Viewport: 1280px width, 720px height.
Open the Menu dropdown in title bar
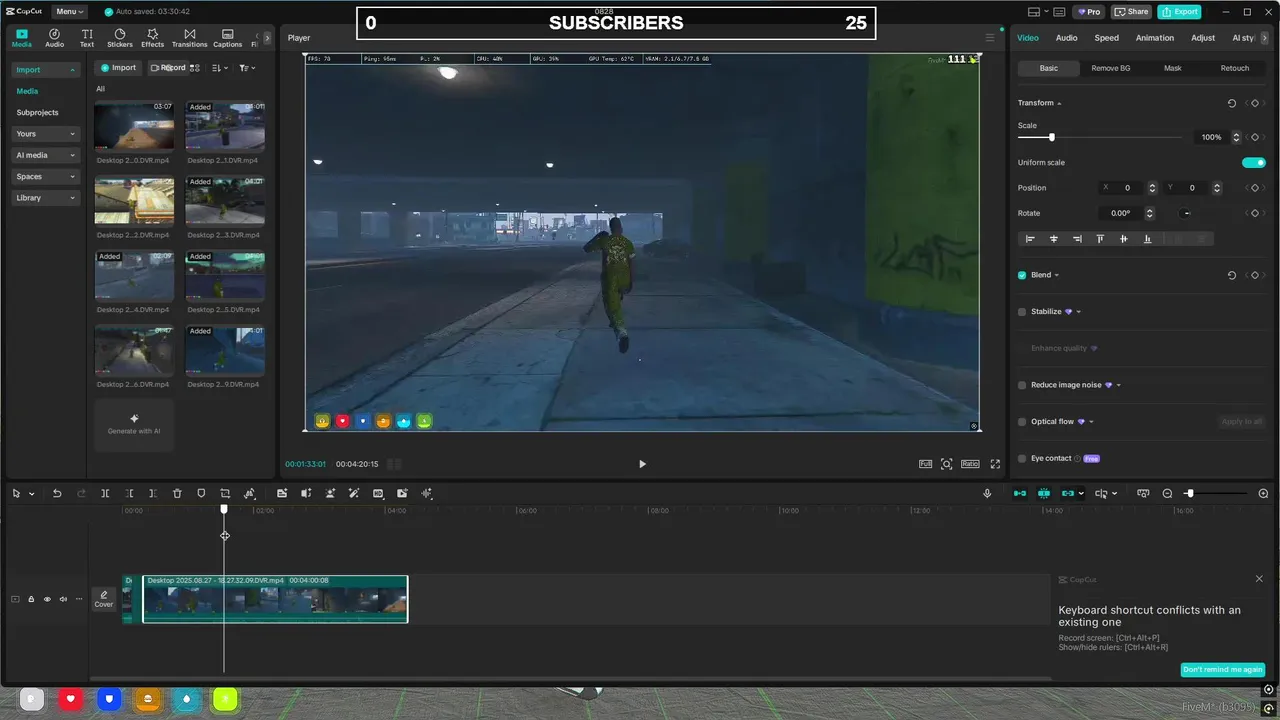tap(67, 12)
